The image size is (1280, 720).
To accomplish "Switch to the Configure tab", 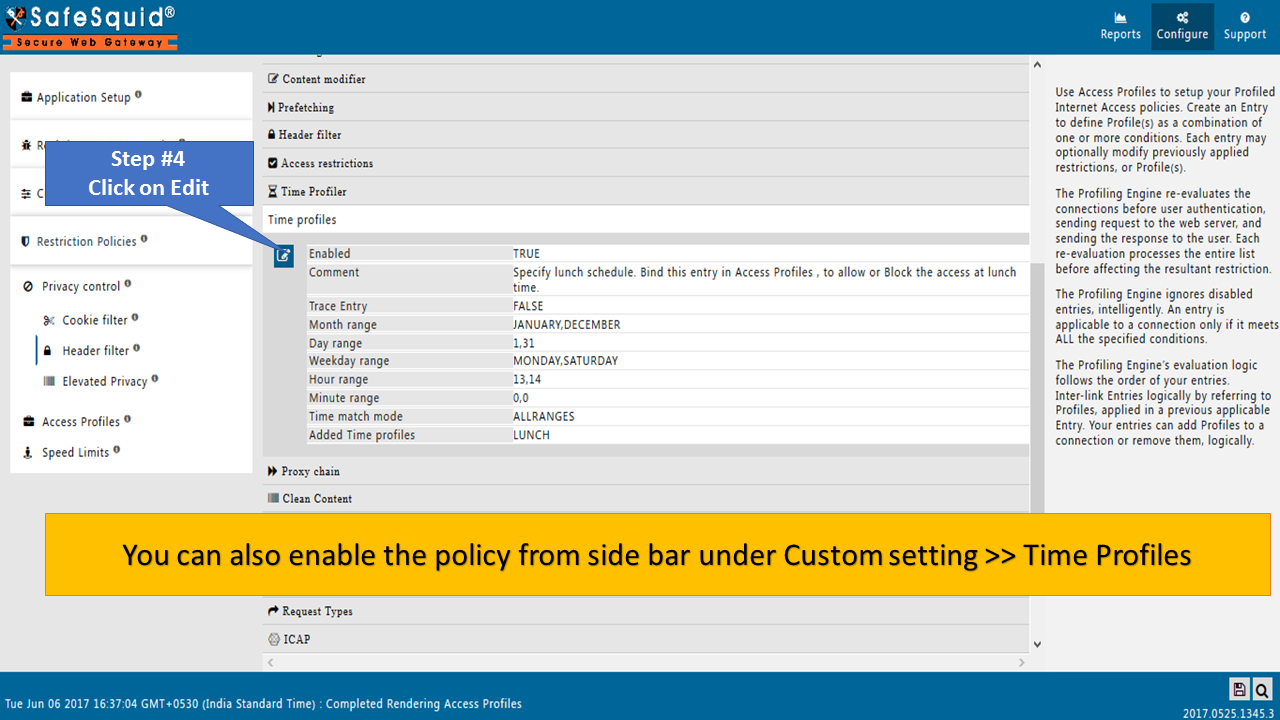I will (x=1182, y=27).
